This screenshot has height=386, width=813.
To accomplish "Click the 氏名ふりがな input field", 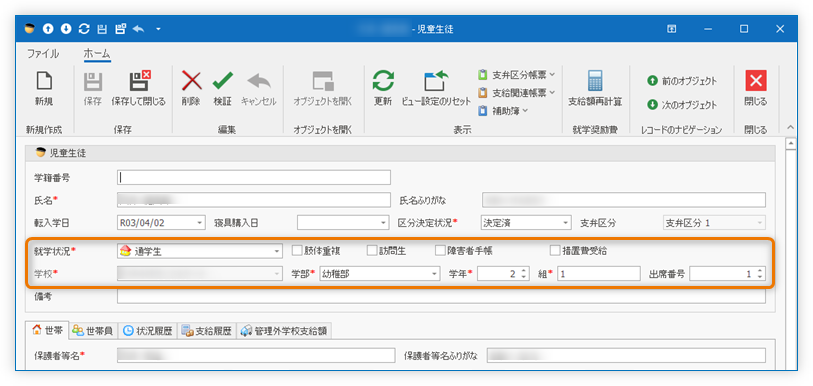I will [624, 200].
